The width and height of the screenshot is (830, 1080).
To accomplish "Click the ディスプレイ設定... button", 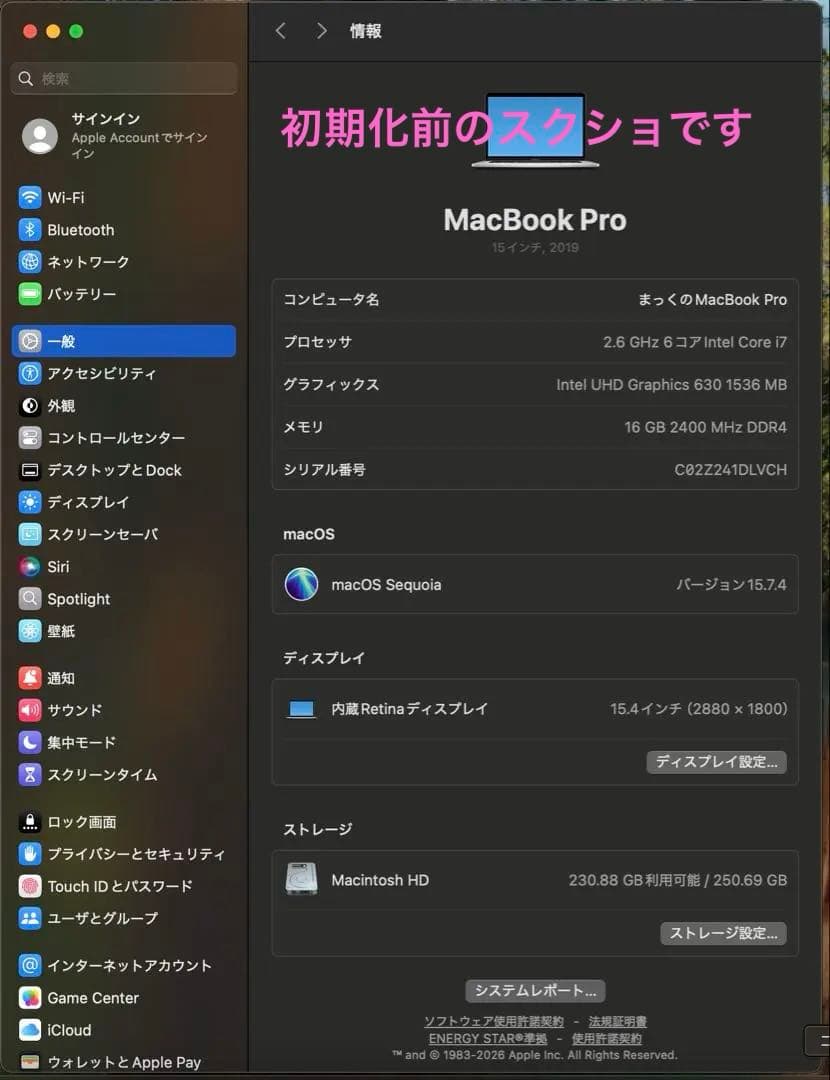I will (716, 762).
